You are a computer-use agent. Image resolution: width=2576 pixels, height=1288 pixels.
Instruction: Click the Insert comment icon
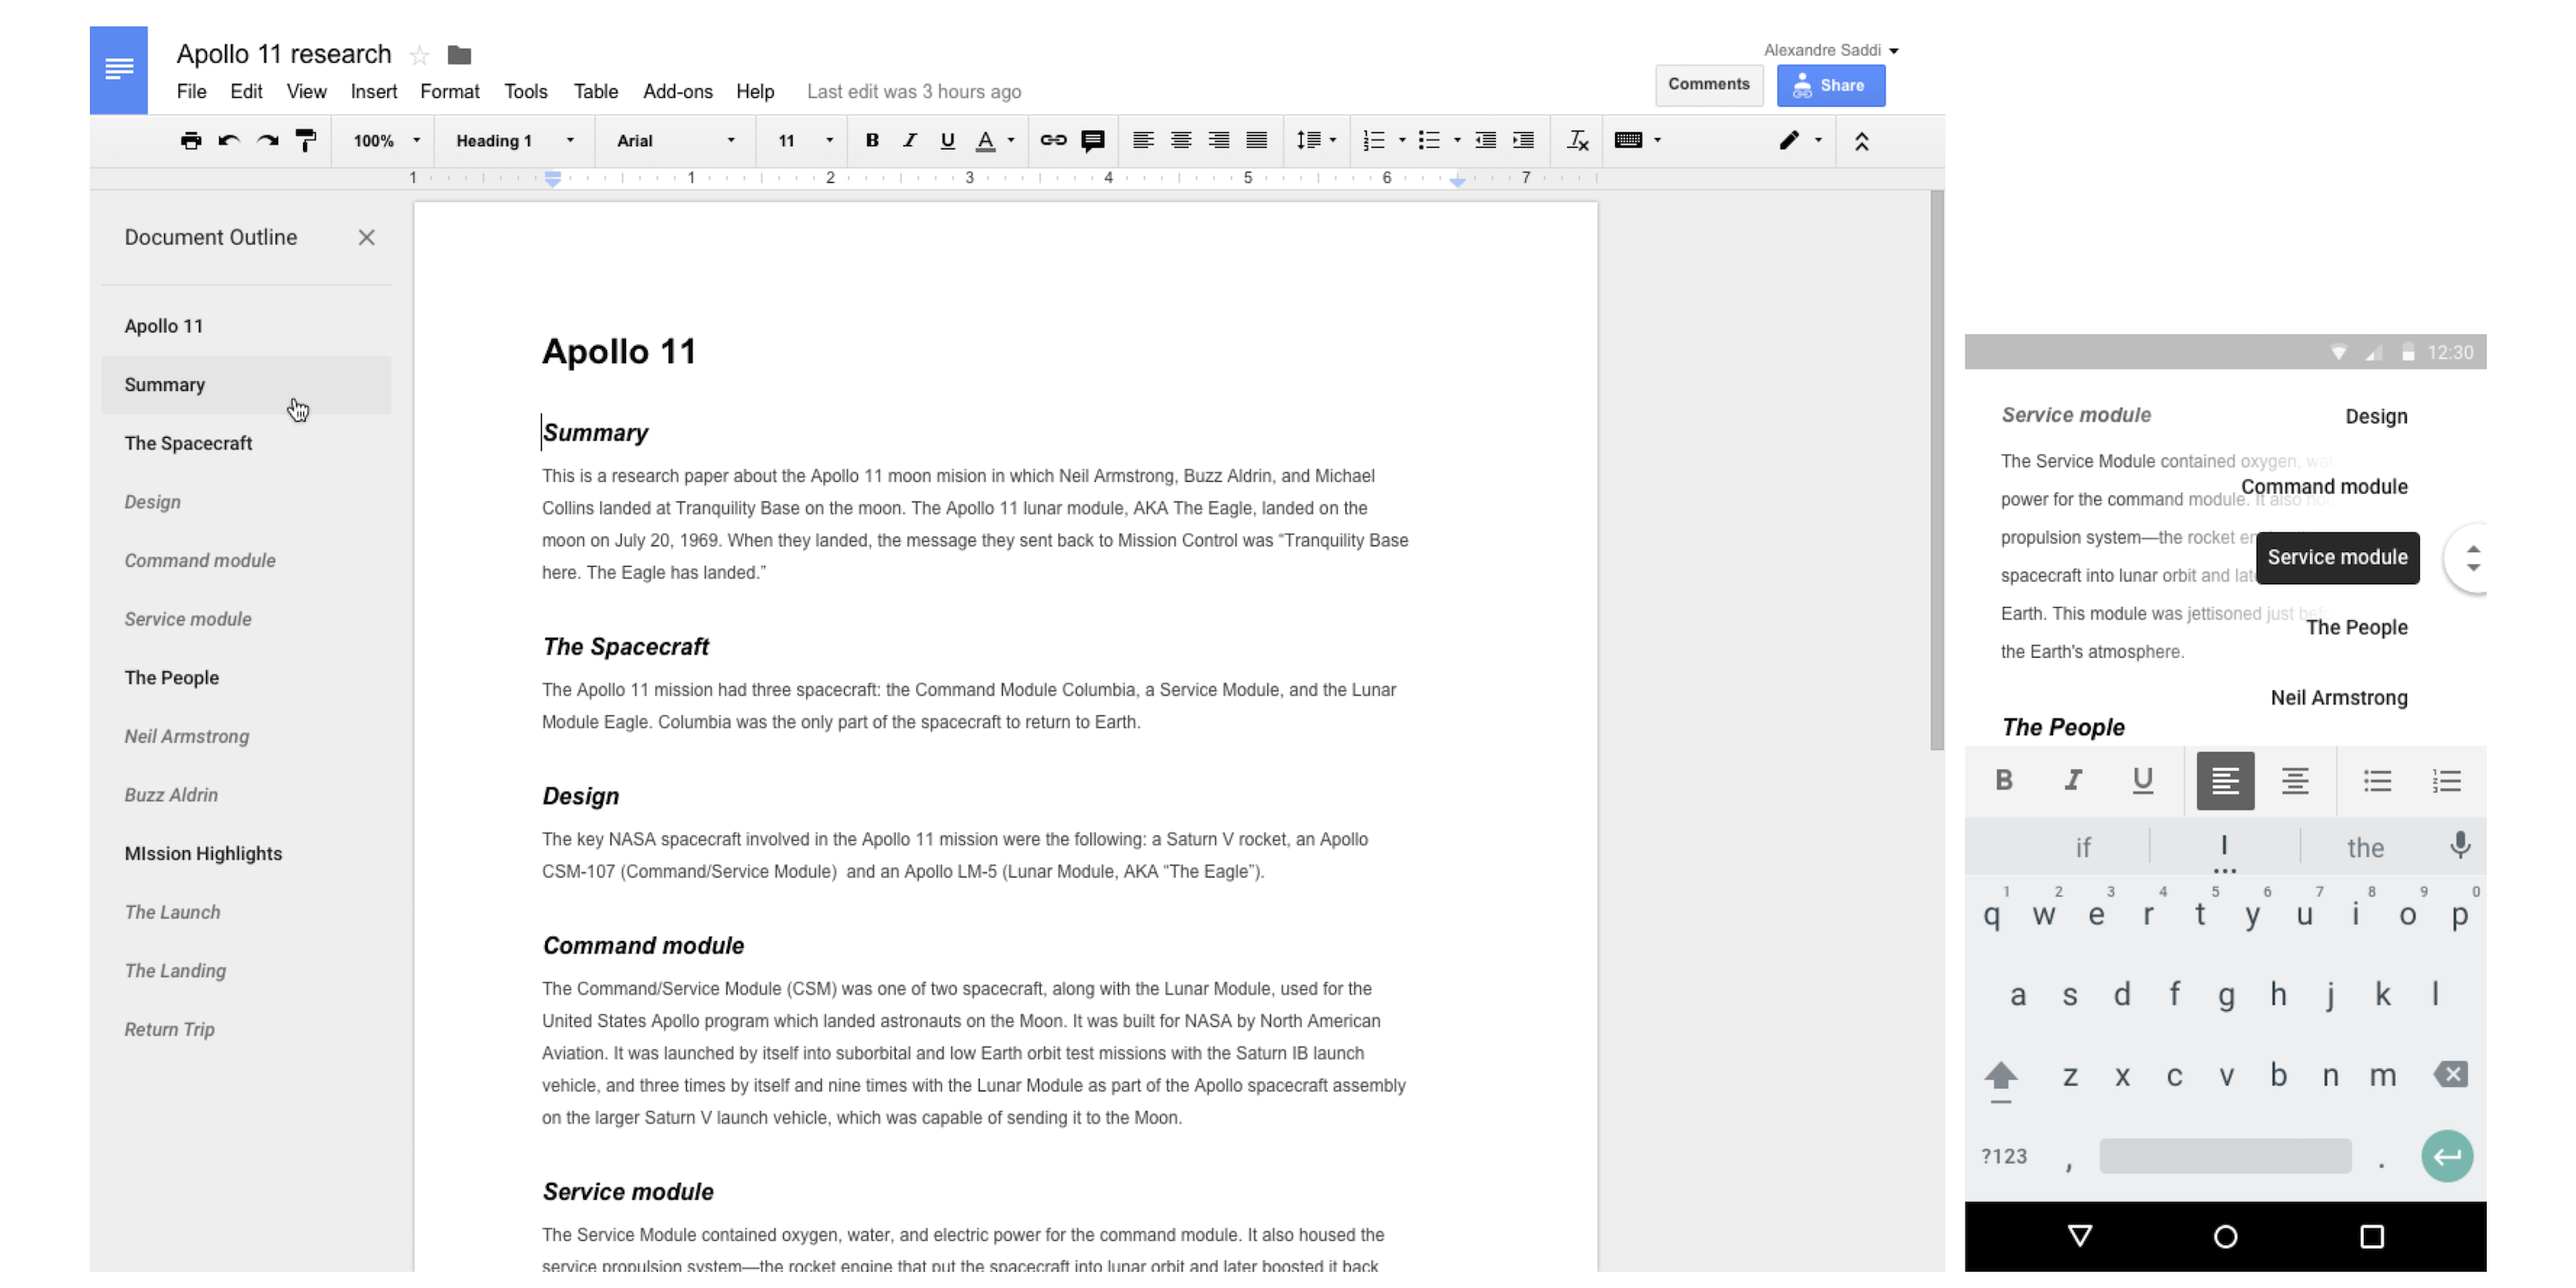pos(1091,140)
